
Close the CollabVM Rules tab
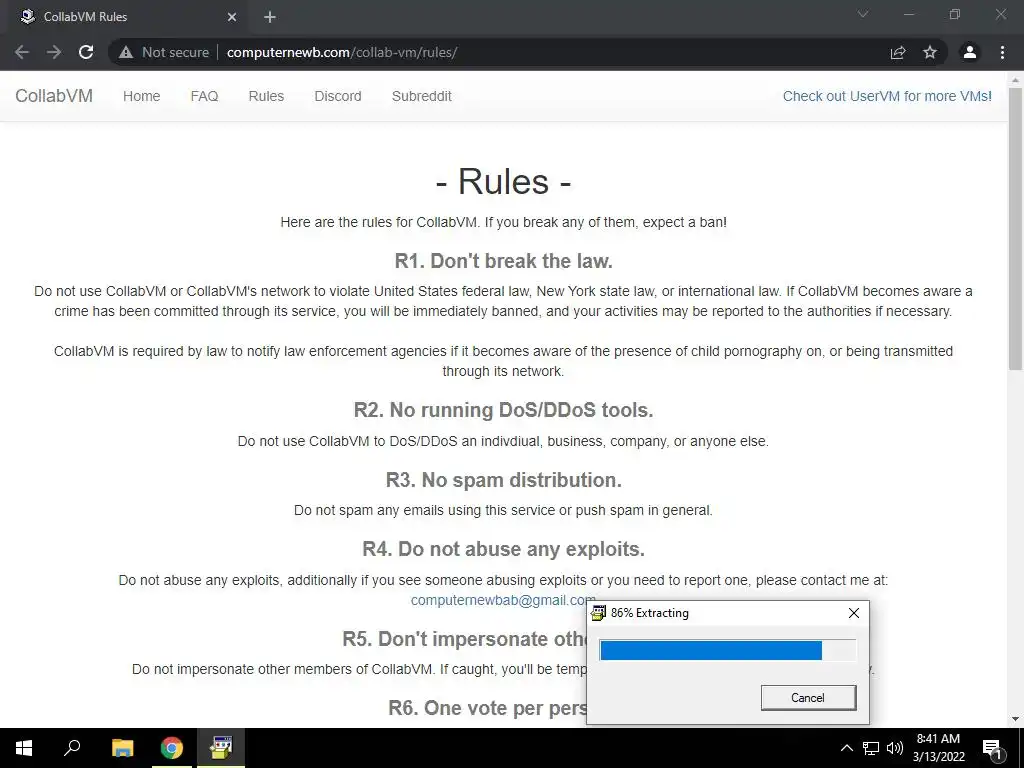(232, 17)
